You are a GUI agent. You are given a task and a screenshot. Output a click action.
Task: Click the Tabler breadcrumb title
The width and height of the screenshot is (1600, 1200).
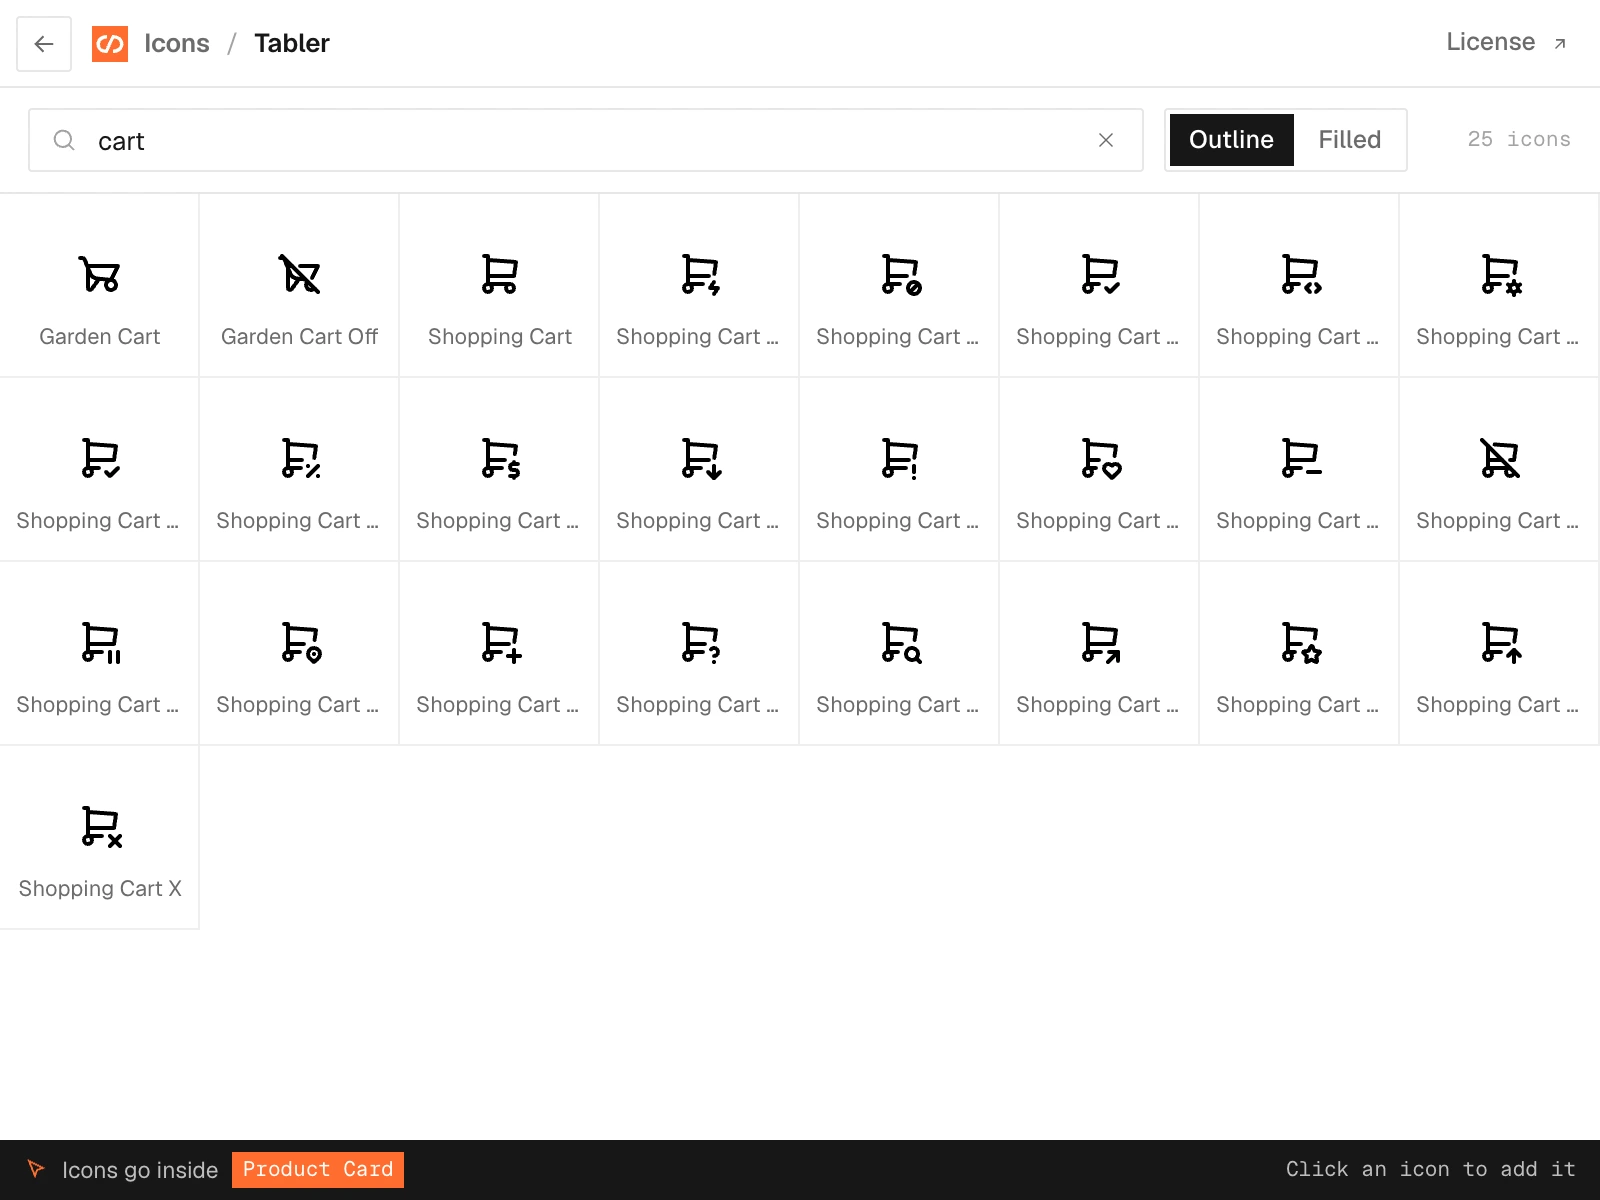tap(292, 43)
